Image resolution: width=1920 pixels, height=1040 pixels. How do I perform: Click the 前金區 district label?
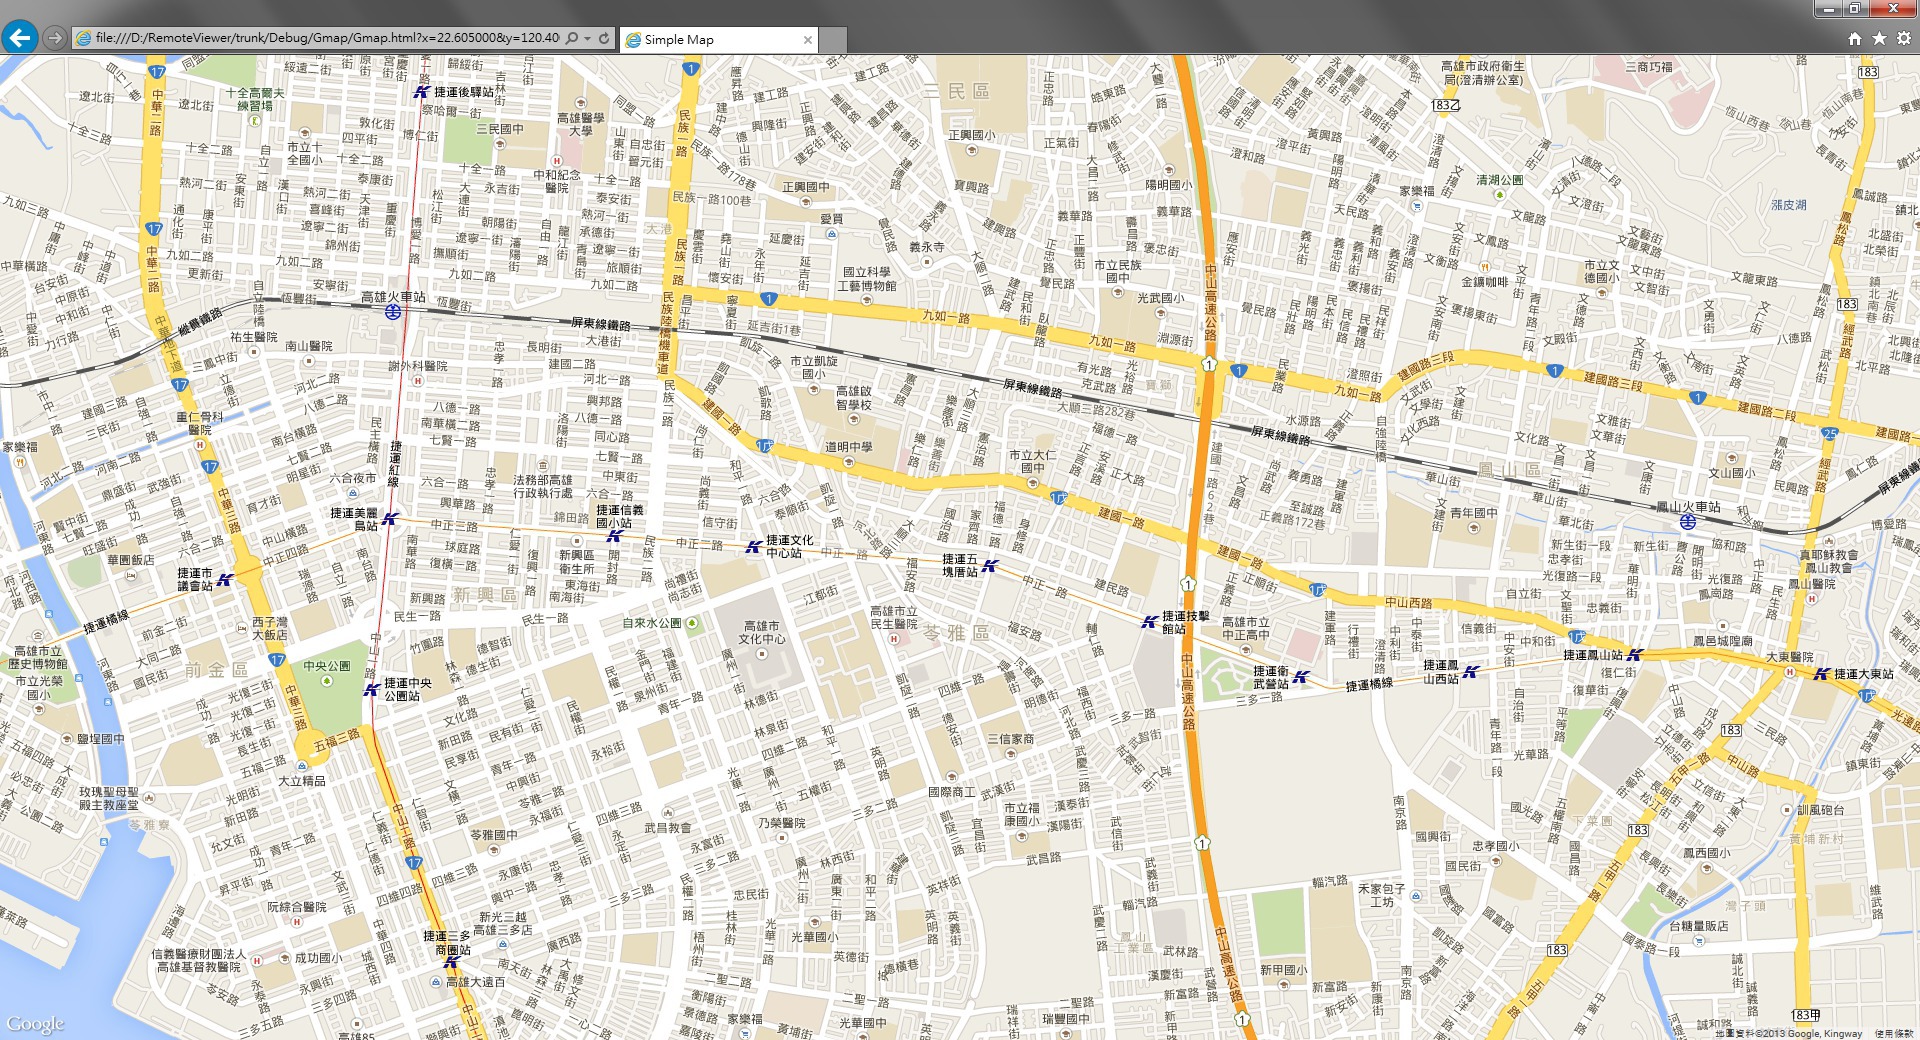coord(215,669)
